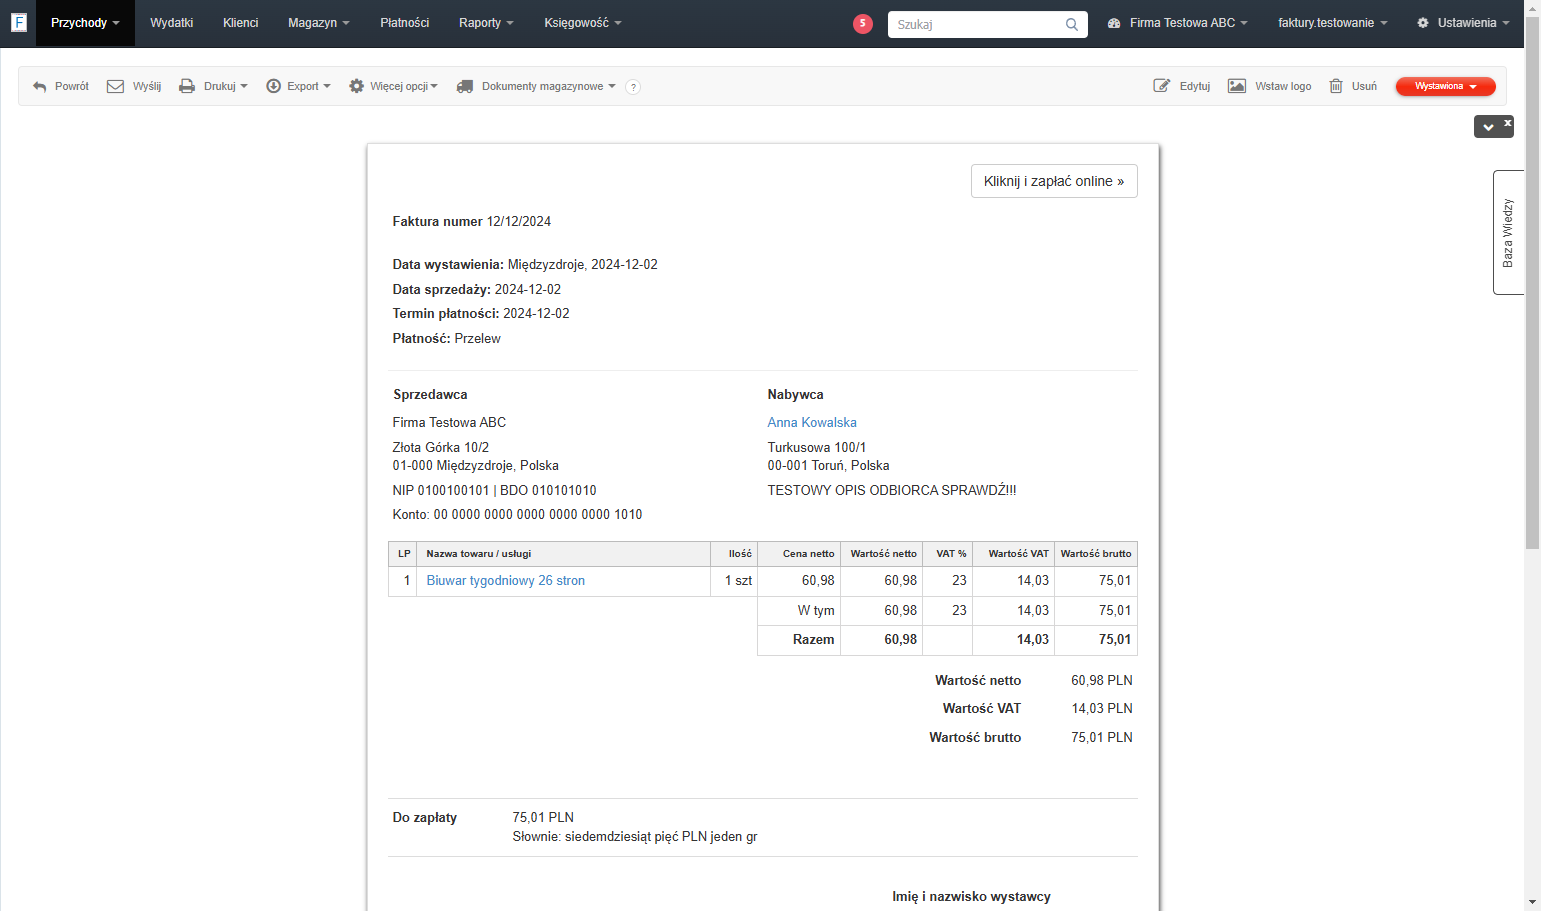1541x911 pixels.
Task: Open the buyer link Anna Kowalska
Action: point(812,423)
